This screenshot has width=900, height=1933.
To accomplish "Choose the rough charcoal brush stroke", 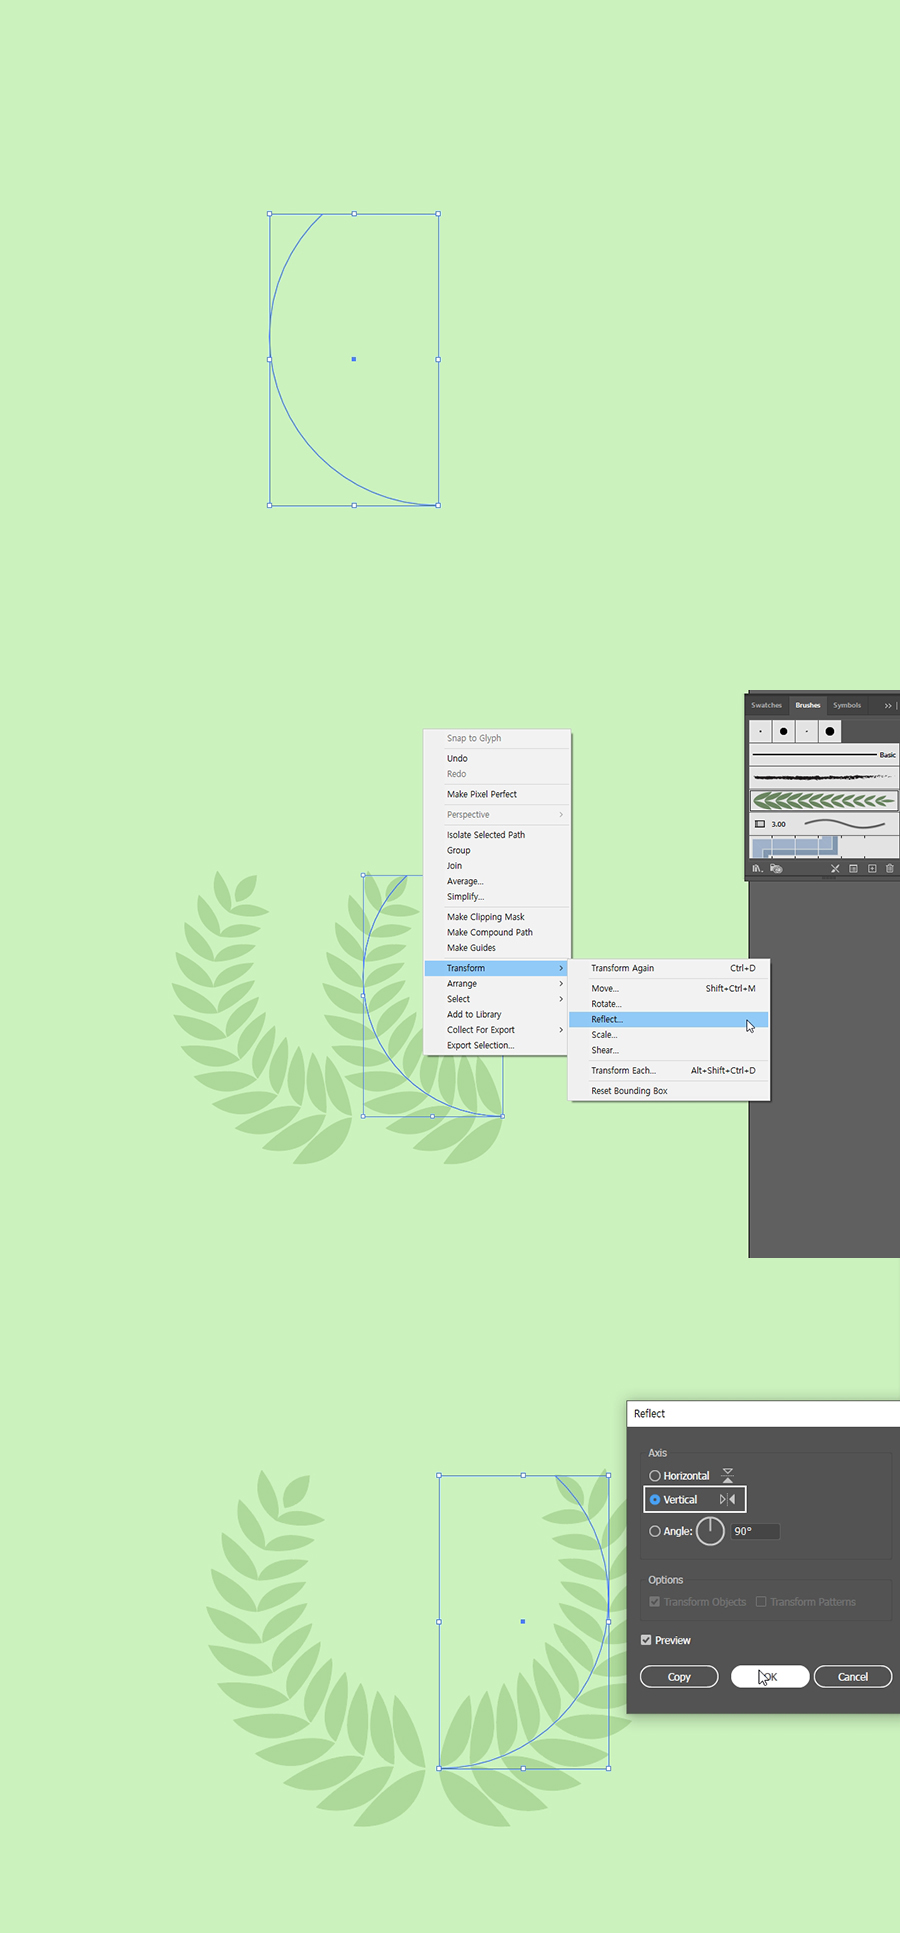I will 824,777.
